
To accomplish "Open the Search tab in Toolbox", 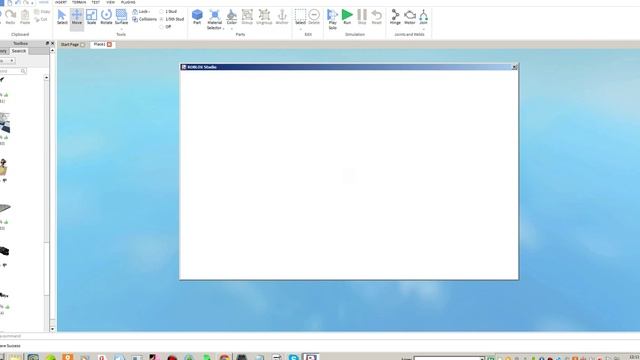I will click(x=18, y=51).
